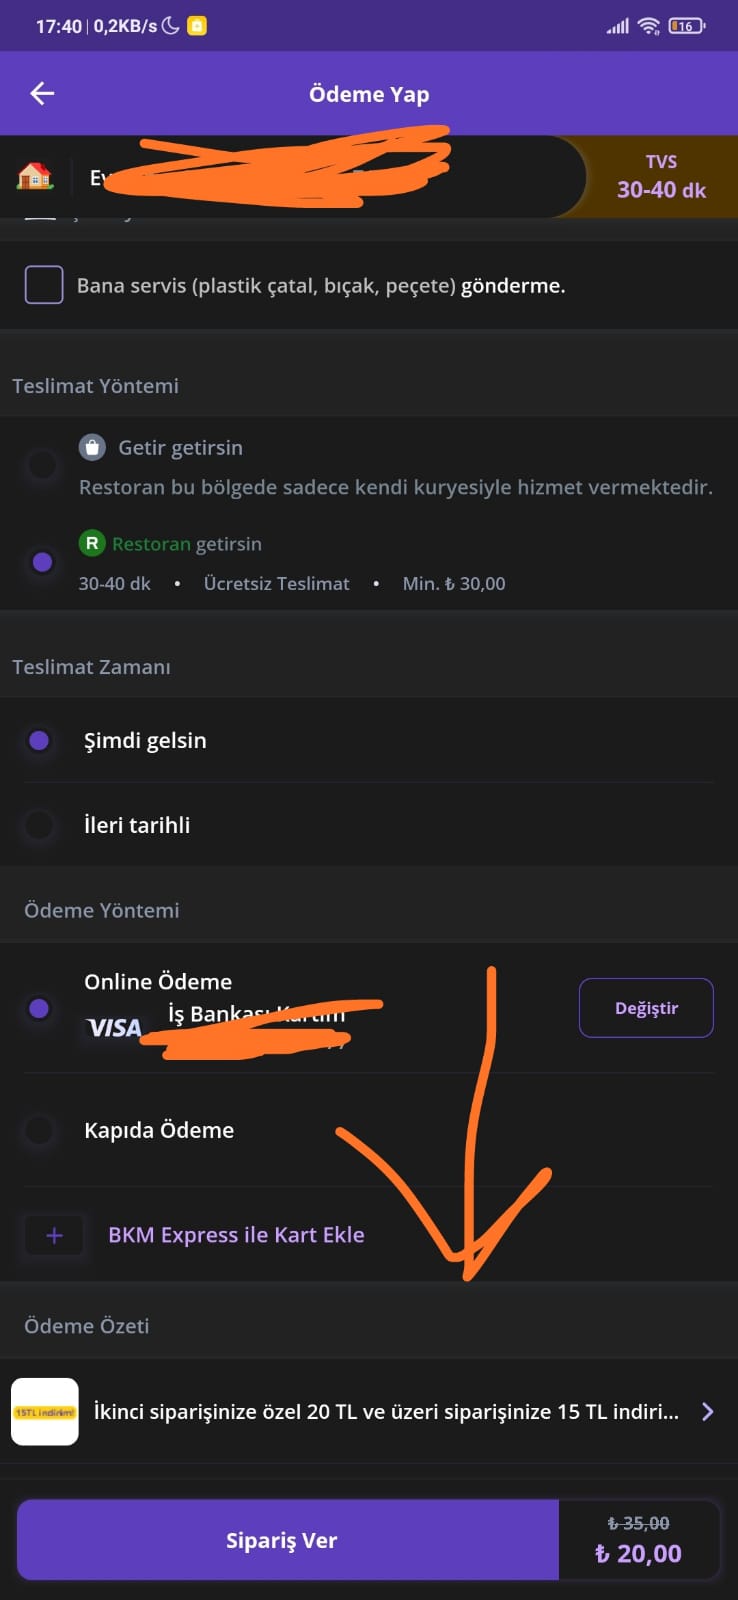This screenshot has width=738, height=1600.
Task: Tap the Getir bag icon
Action: point(92,447)
